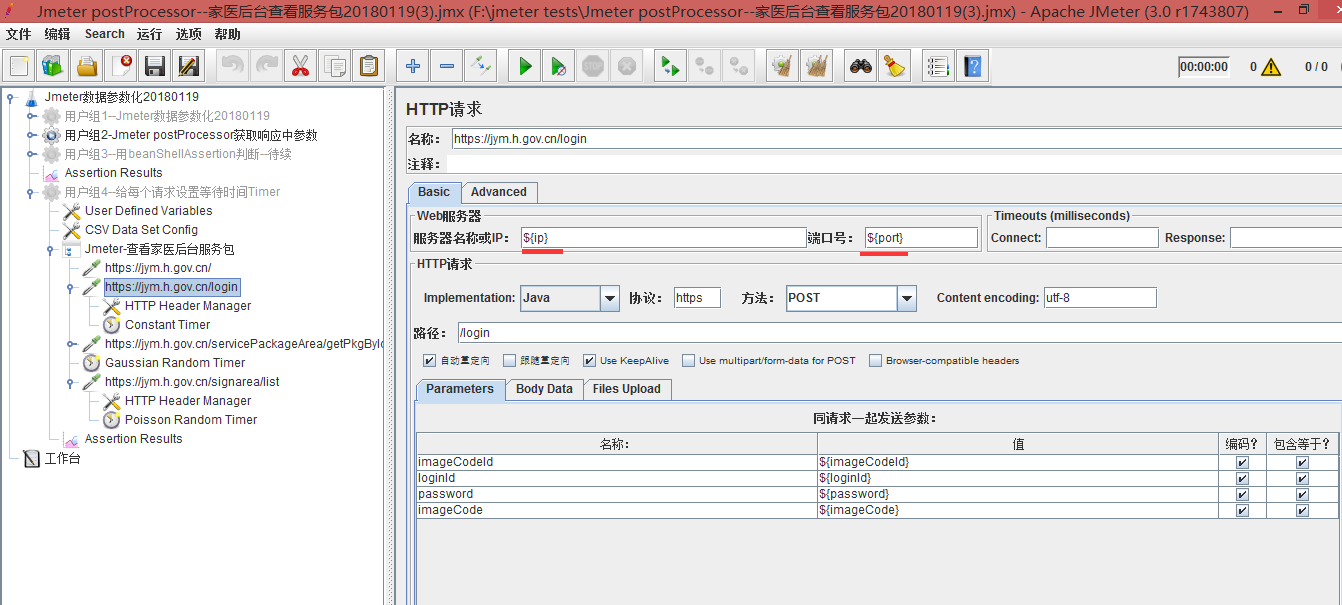
Task: Collapse the Jmeter-查看家医后台服务包 node
Action: tap(51, 249)
